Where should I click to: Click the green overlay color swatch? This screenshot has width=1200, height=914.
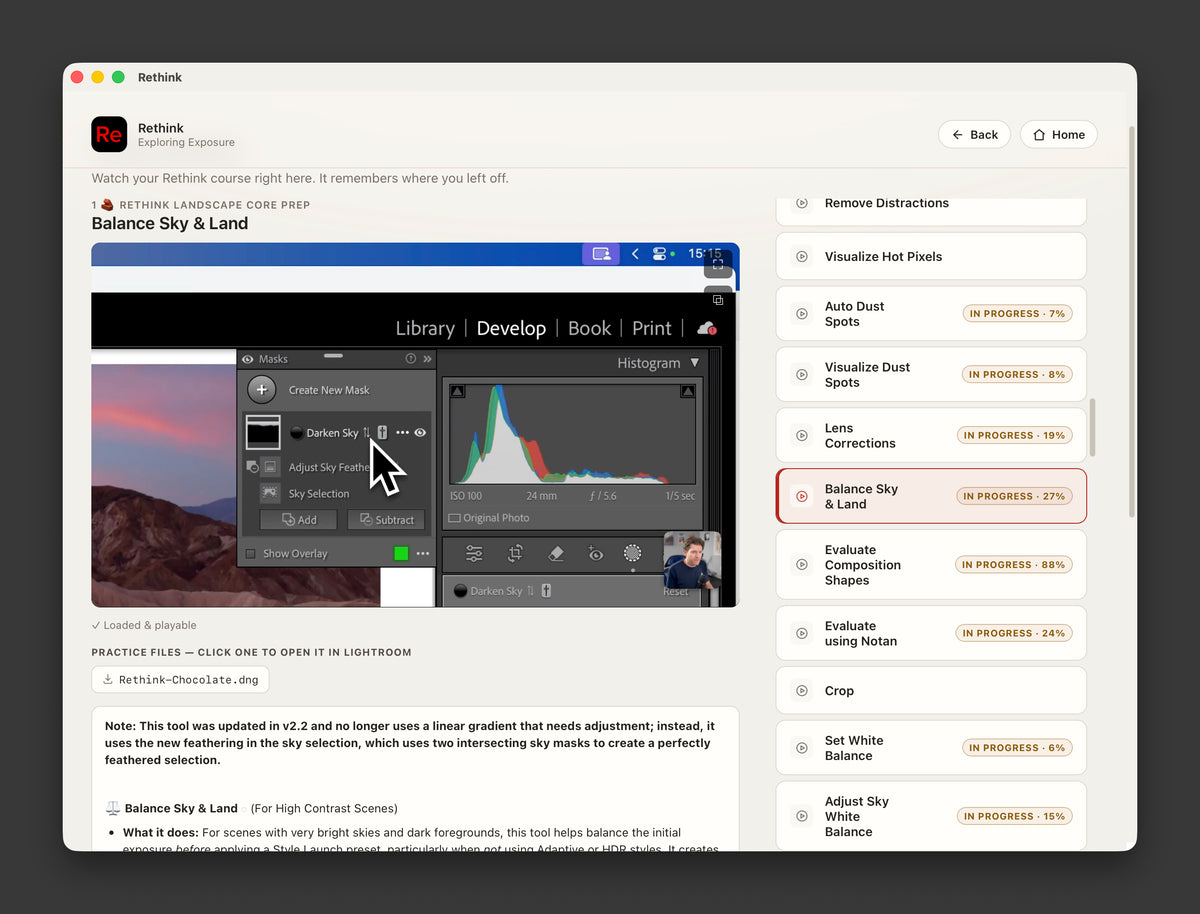click(401, 554)
